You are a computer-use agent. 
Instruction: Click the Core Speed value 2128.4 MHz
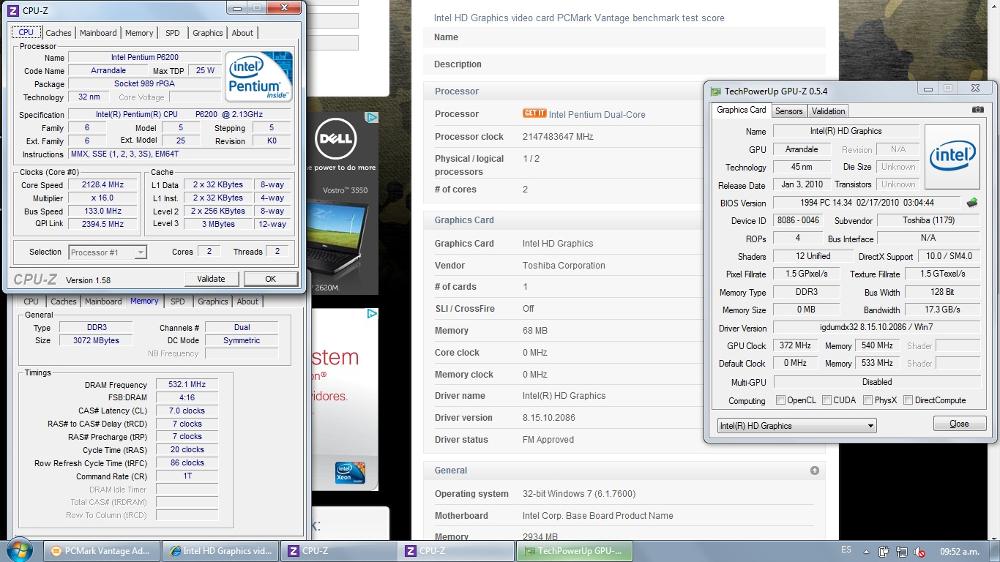tap(103, 185)
